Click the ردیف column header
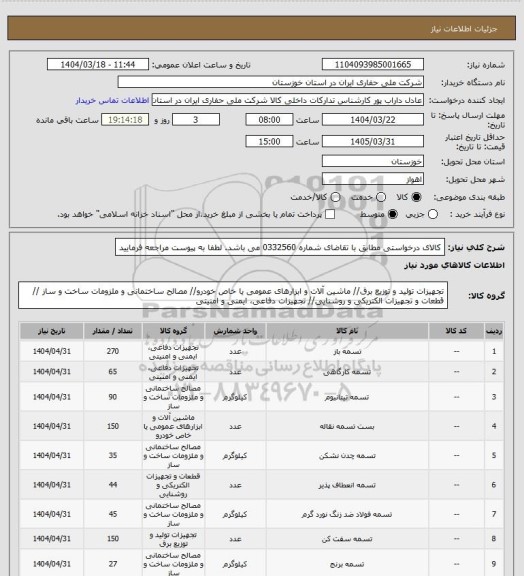Screen dimensions: 524x576 [x=494, y=331]
